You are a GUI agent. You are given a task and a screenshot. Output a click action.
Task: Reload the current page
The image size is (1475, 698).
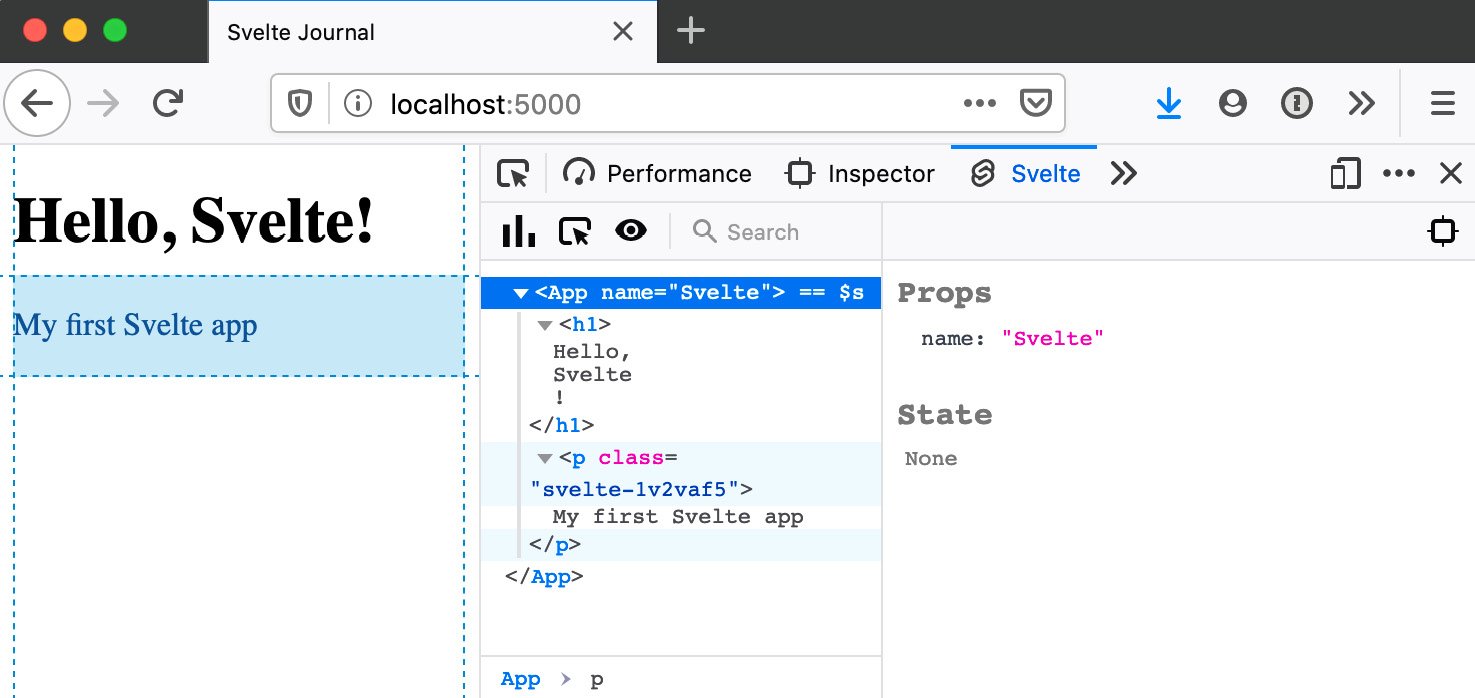click(x=168, y=103)
